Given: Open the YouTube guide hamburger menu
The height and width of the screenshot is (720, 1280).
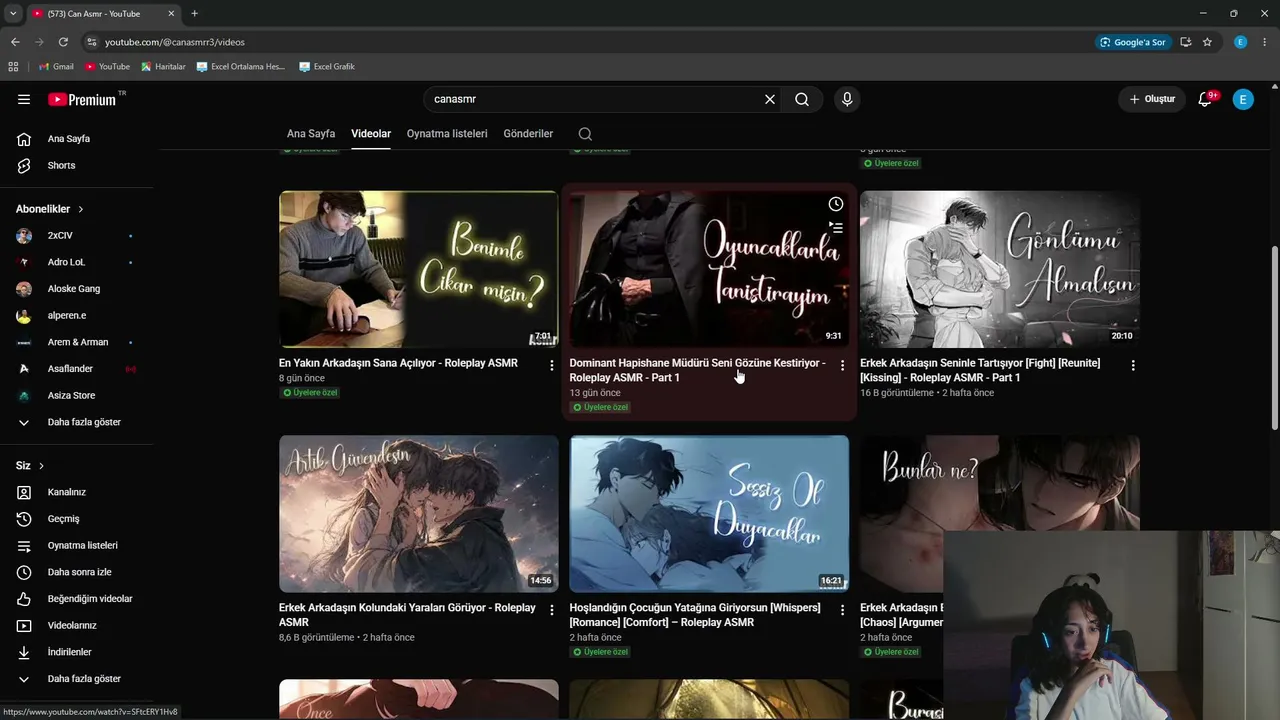Looking at the screenshot, I should click(x=24, y=99).
